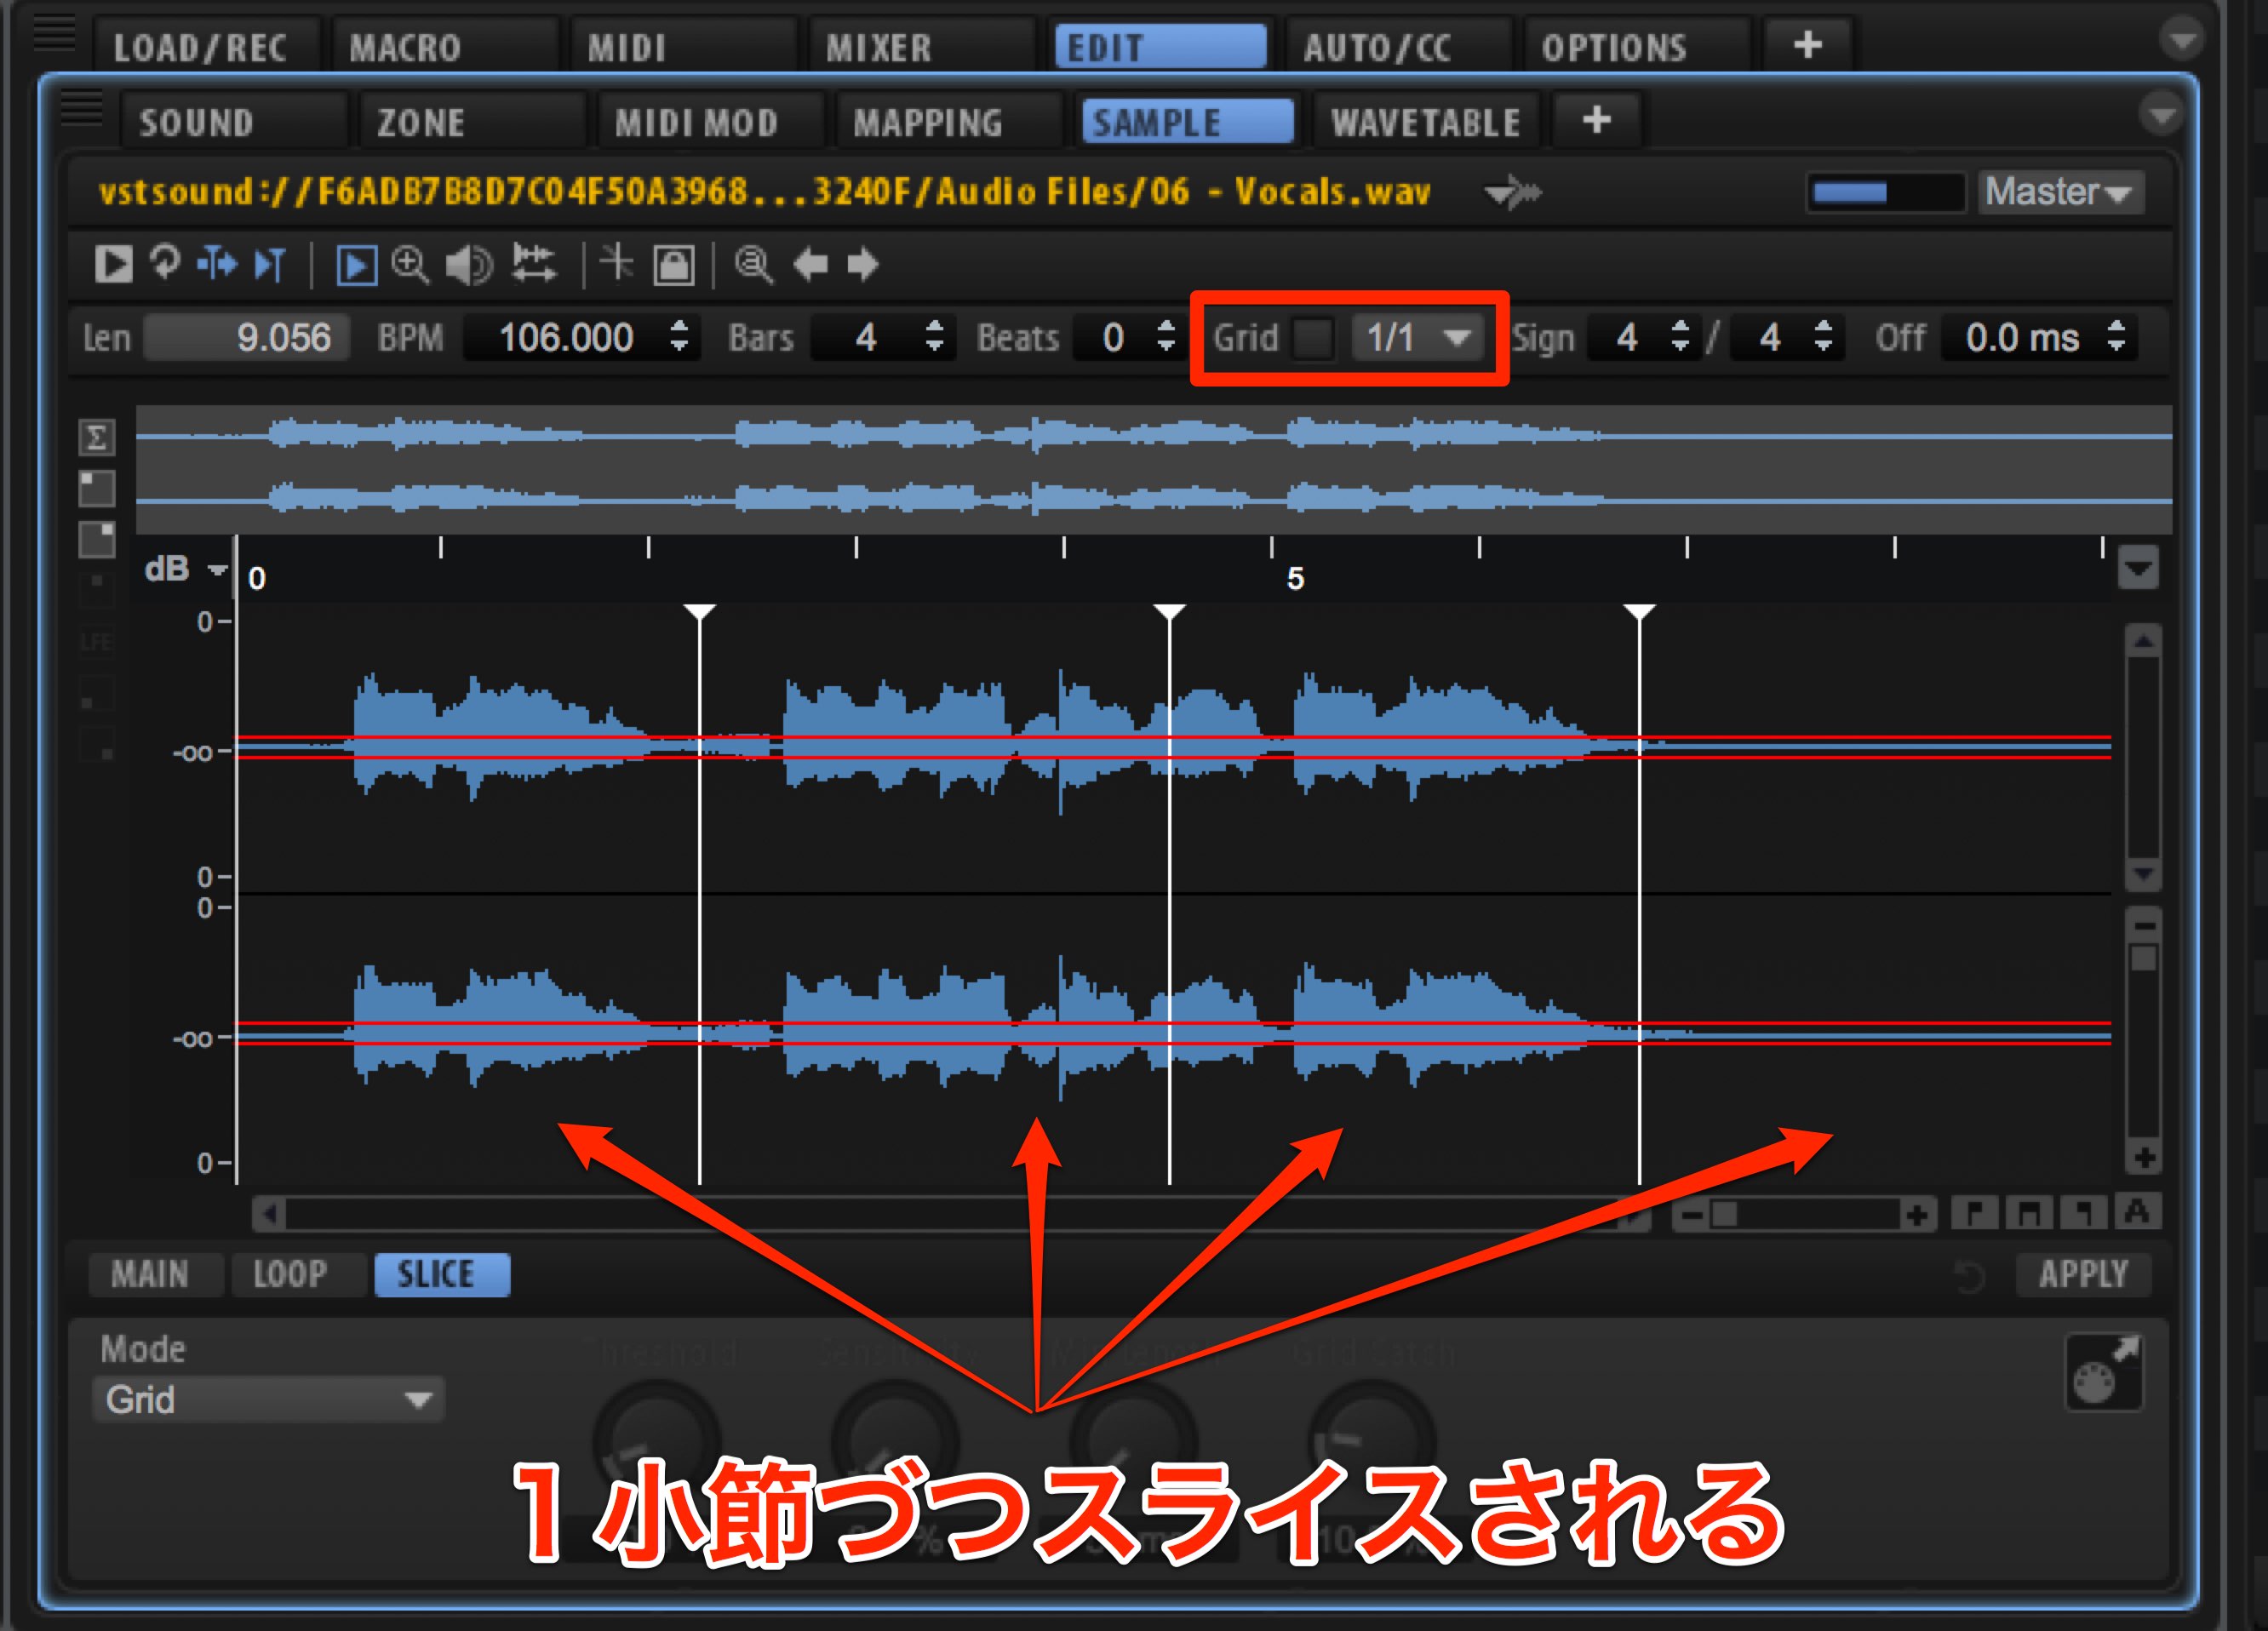2268x1631 pixels.
Task: Switch to the LOAD/REC tab
Action: [207, 47]
